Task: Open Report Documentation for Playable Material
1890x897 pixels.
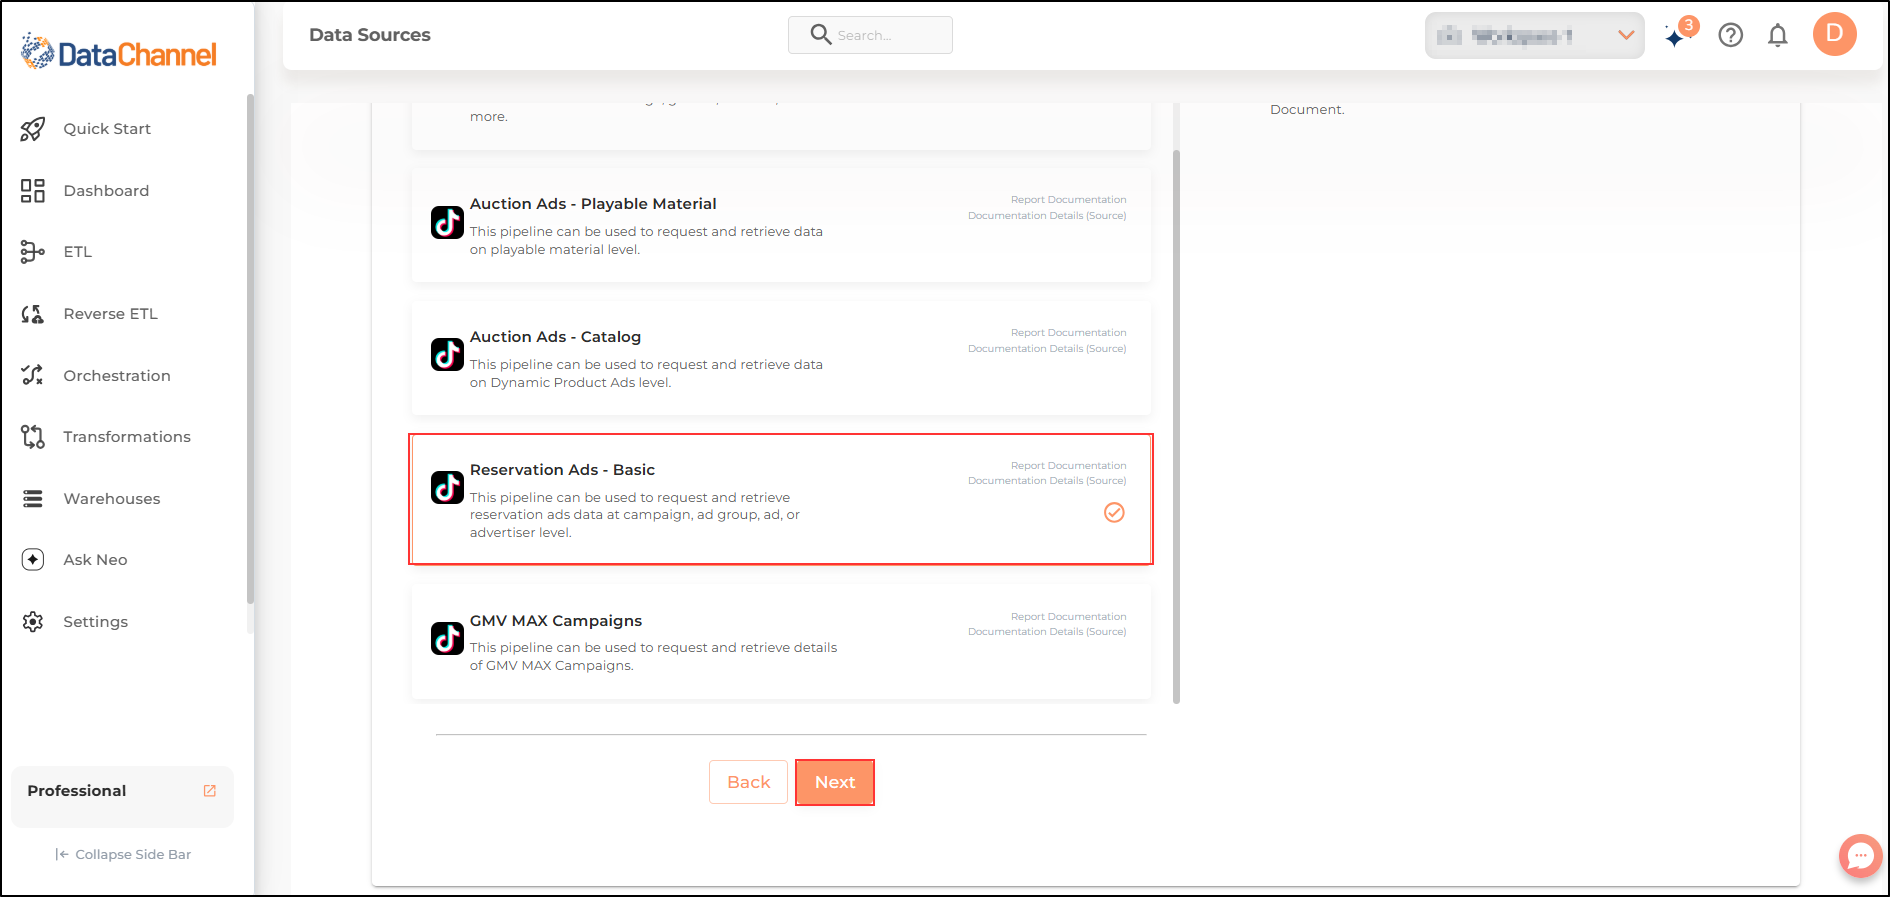Action: click(1068, 200)
